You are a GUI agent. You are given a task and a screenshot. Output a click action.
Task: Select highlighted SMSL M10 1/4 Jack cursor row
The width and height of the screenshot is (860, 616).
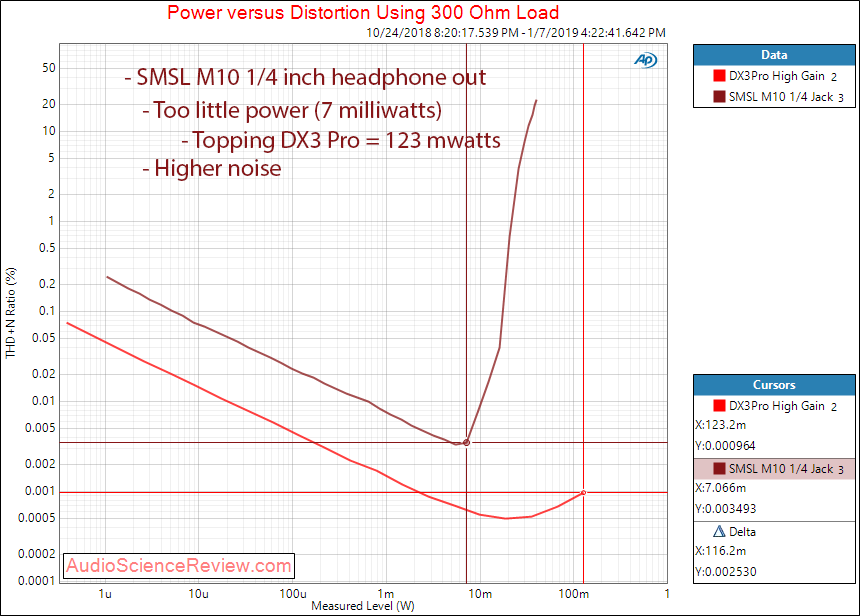[x=774, y=469]
